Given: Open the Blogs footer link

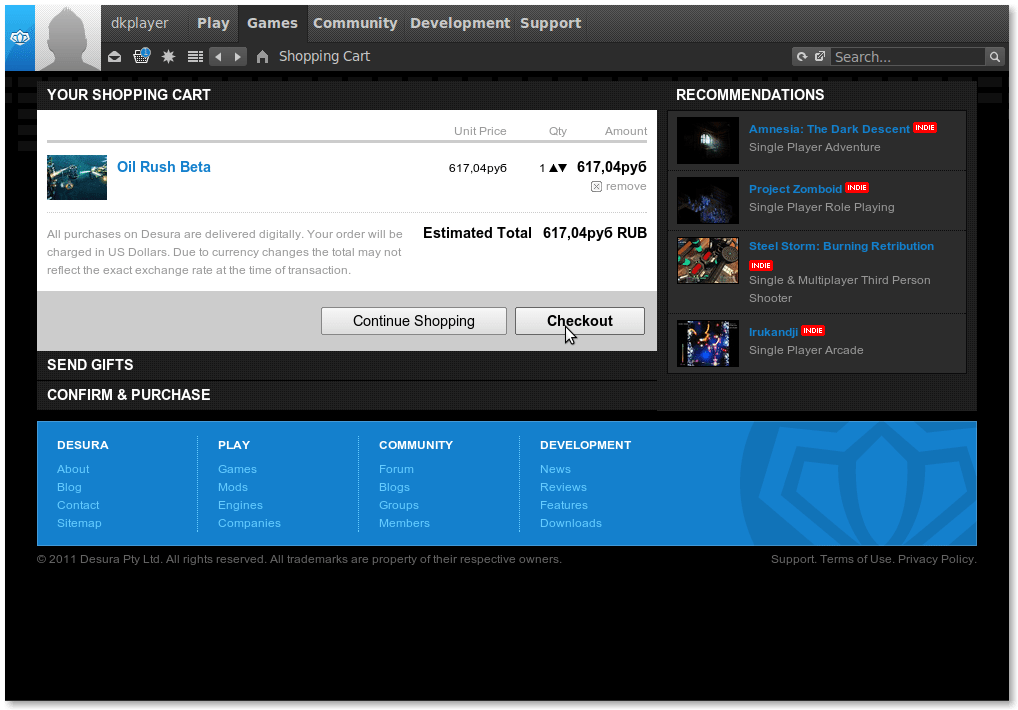Looking at the screenshot, I should [394, 487].
